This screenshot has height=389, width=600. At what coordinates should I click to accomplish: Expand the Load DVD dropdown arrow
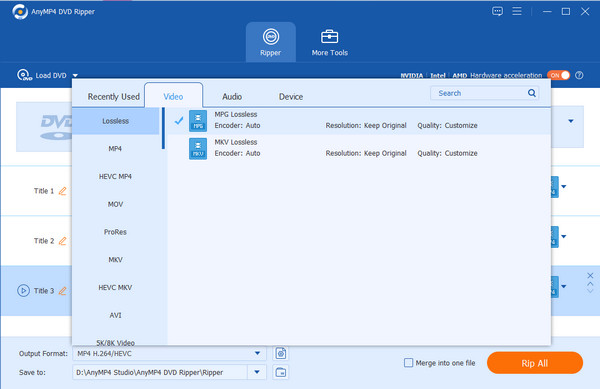pyautogui.click(x=75, y=75)
